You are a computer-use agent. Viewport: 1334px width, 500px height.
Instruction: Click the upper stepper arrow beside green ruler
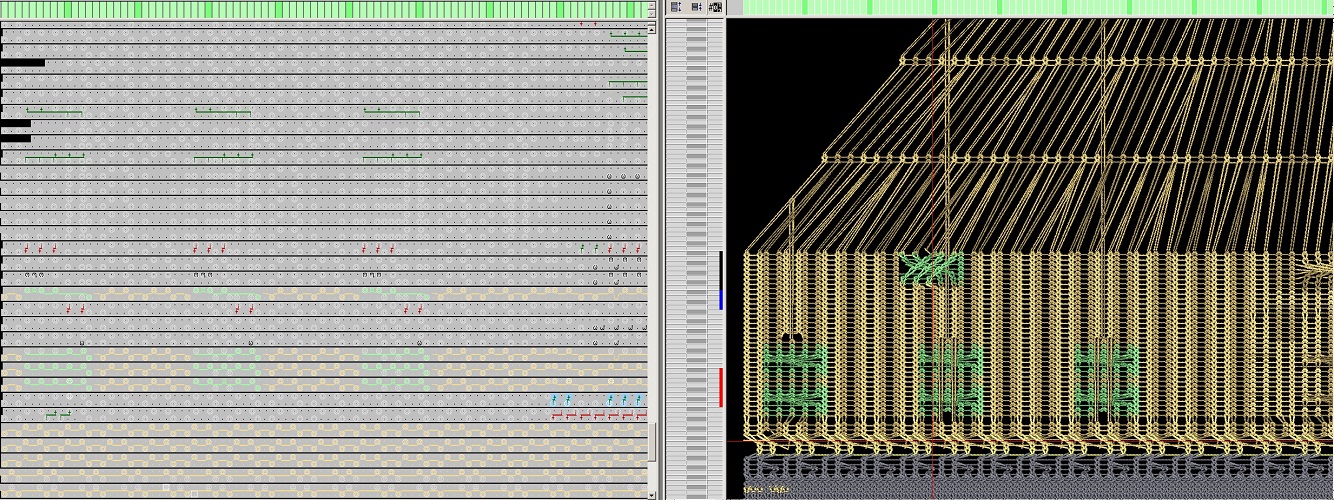point(652,5)
